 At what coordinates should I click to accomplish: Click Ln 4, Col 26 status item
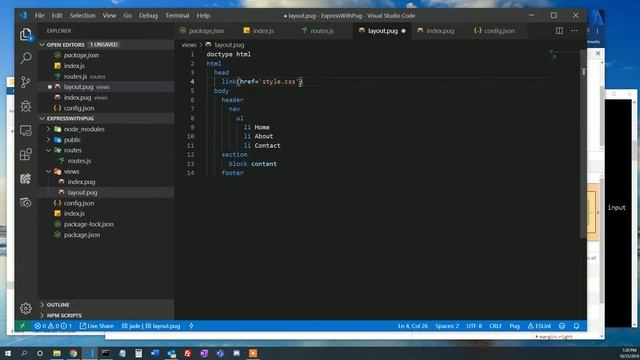413,326
